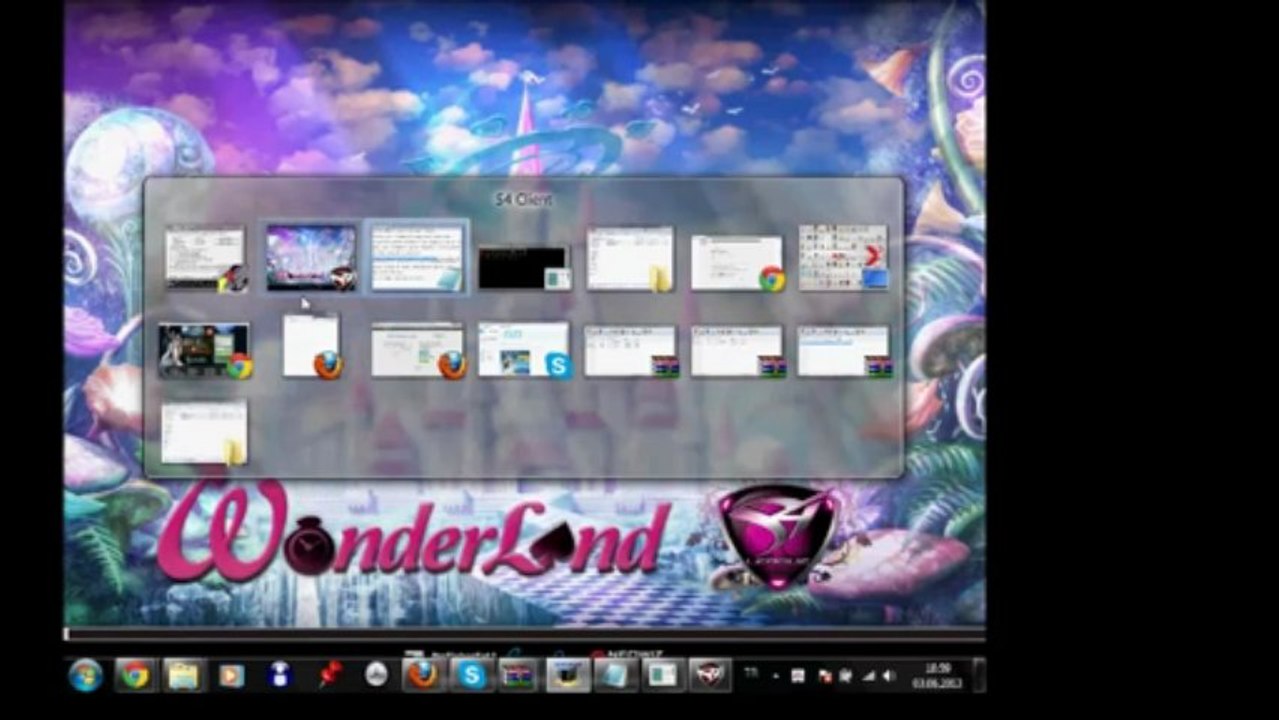
Task: Select the narrow Firefox window thumbnail
Action: [x=312, y=347]
